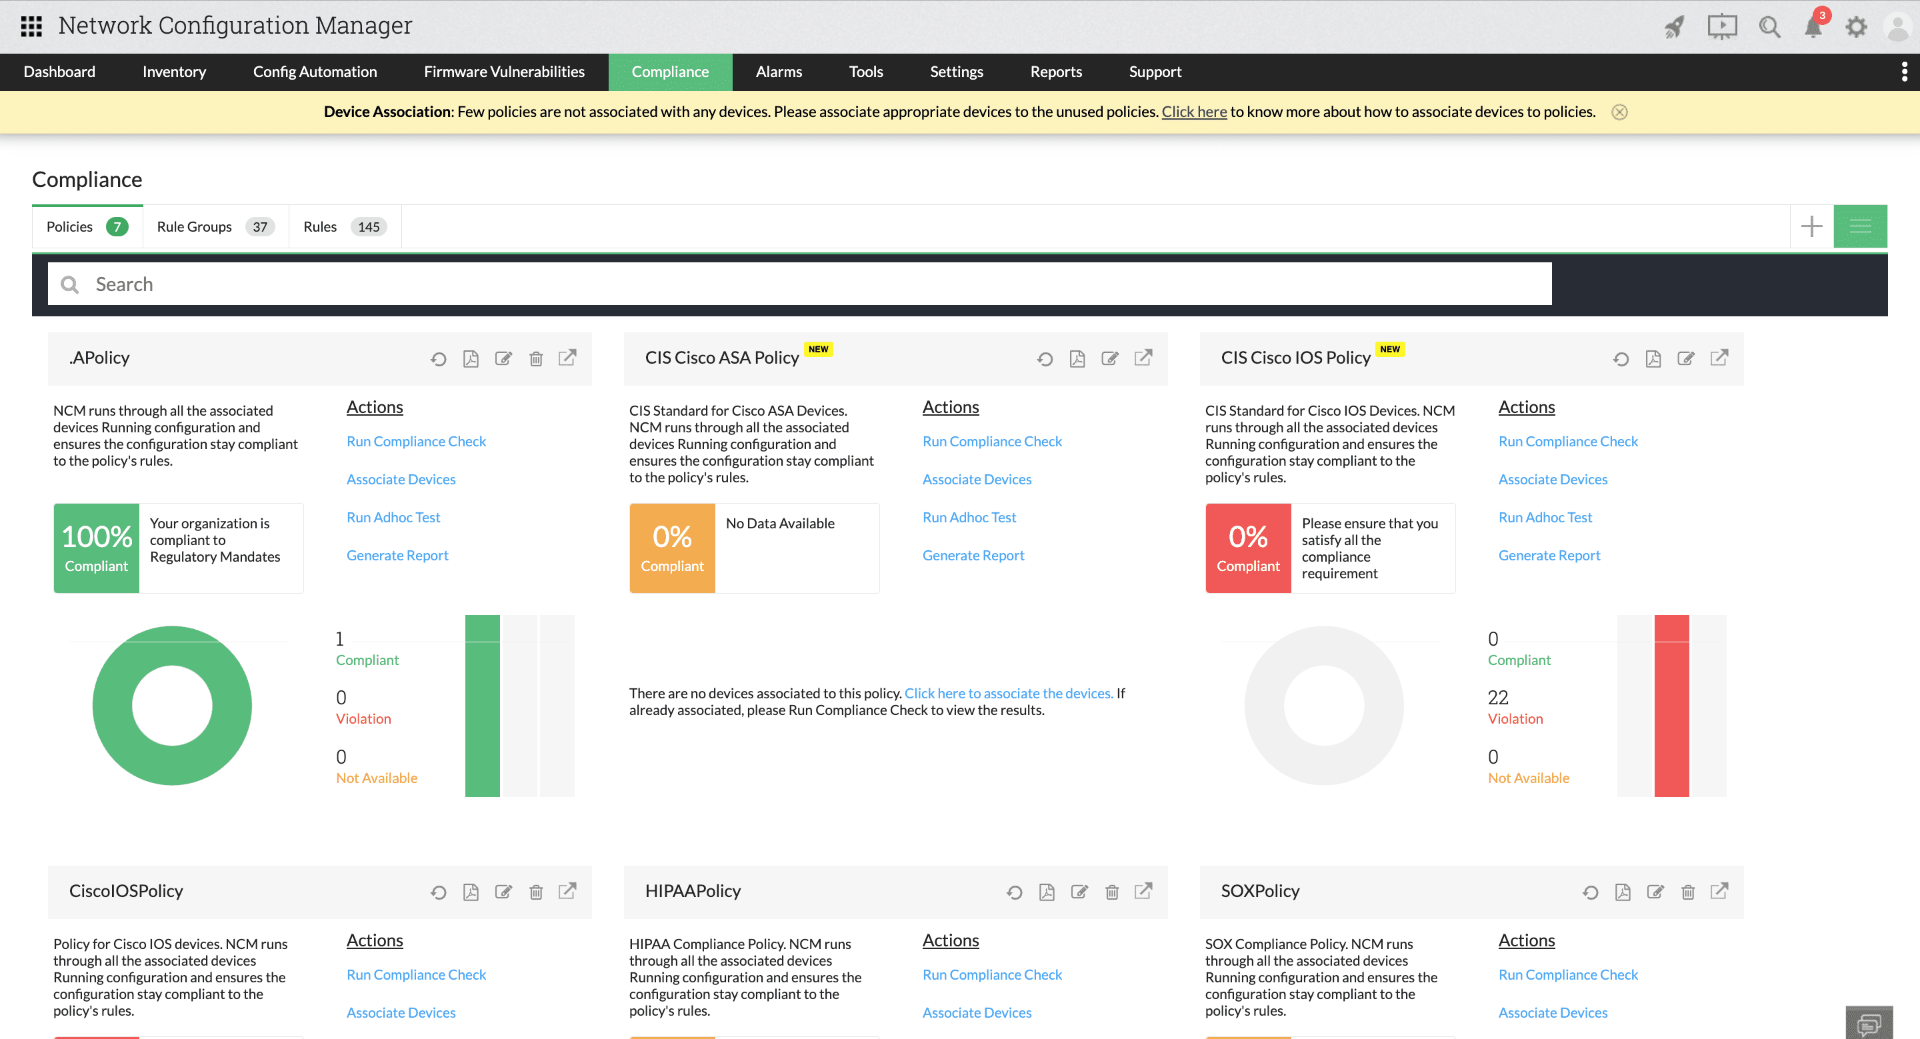
Task: Open the notifications bell with badge 3
Action: tap(1813, 25)
